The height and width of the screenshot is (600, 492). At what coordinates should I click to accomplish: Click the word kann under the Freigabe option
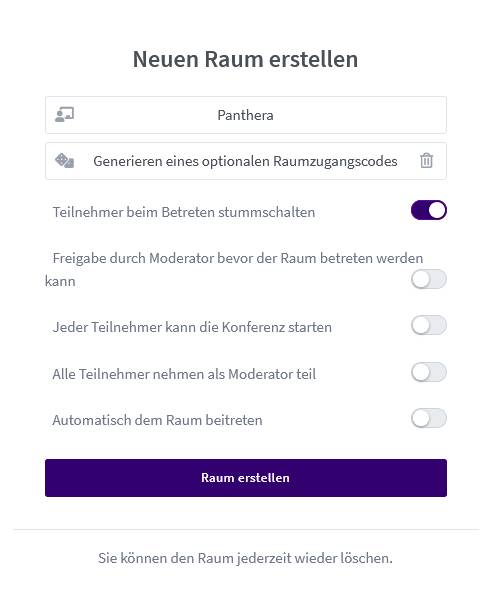pos(60,282)
